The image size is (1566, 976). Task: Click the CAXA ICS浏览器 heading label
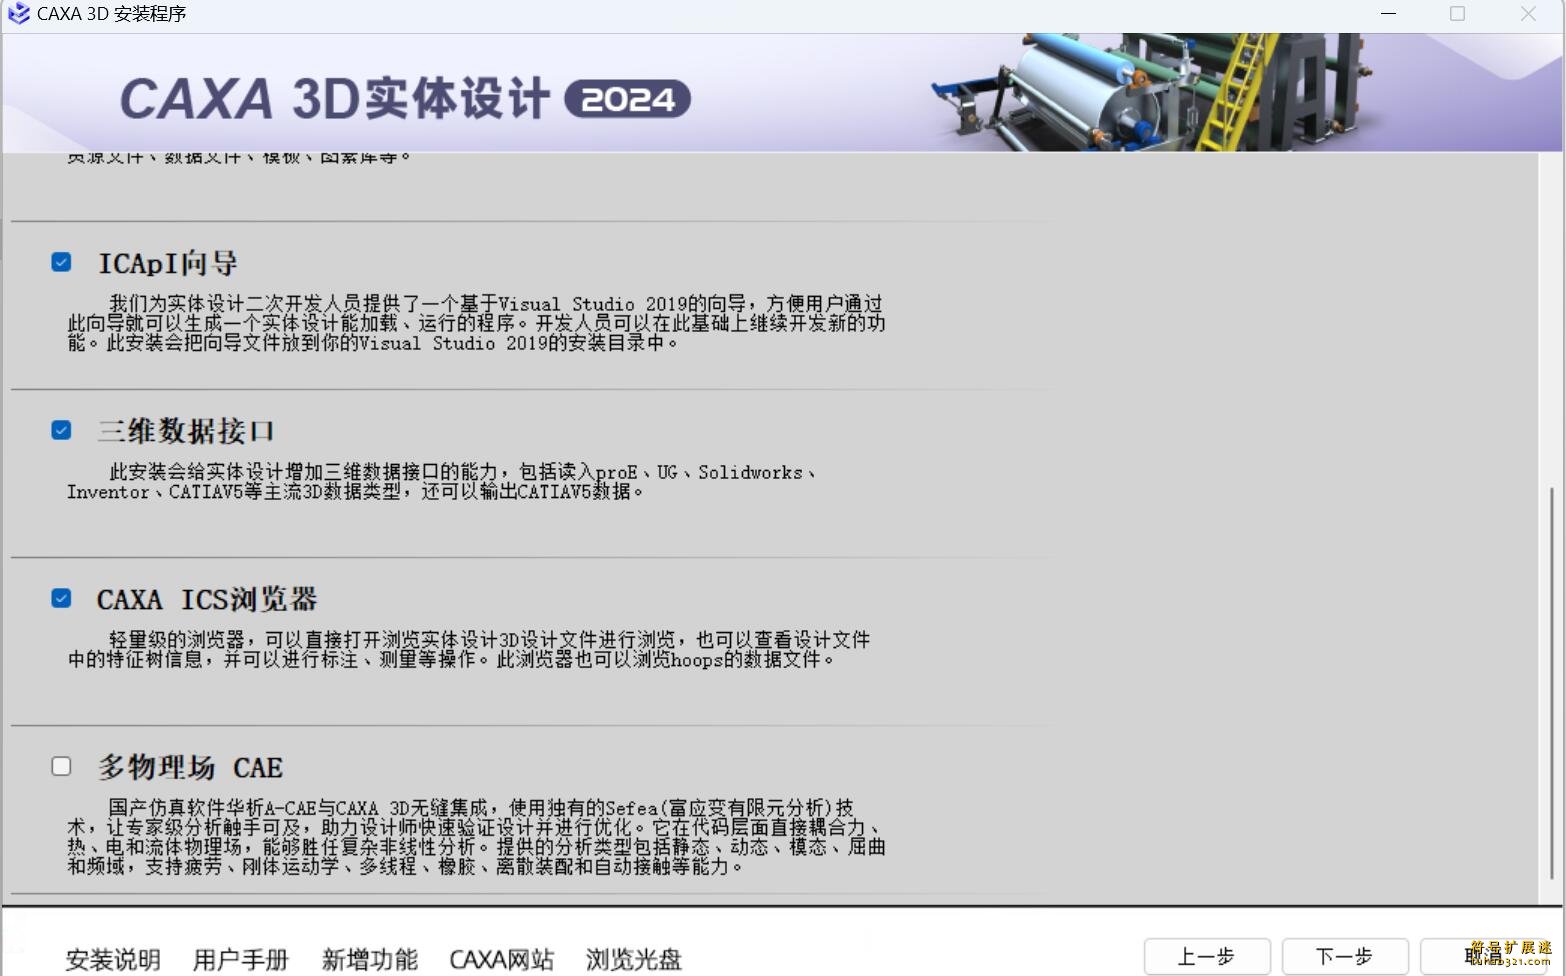pyautogui.click(x=207, y=598)
